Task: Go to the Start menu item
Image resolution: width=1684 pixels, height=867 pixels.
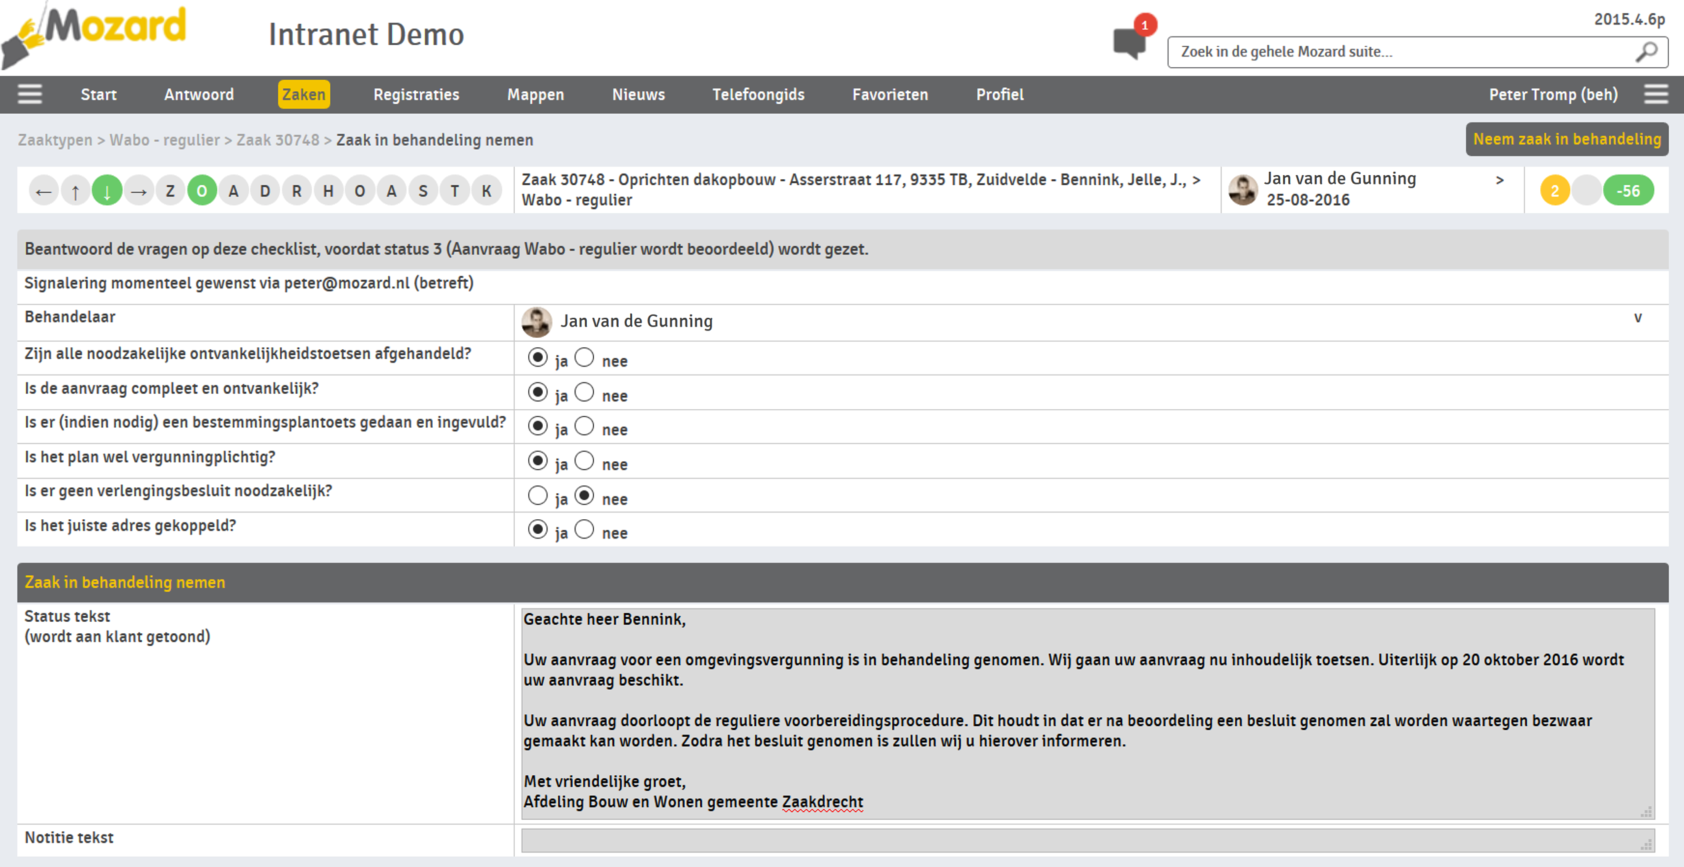Action: coord(99,94)
